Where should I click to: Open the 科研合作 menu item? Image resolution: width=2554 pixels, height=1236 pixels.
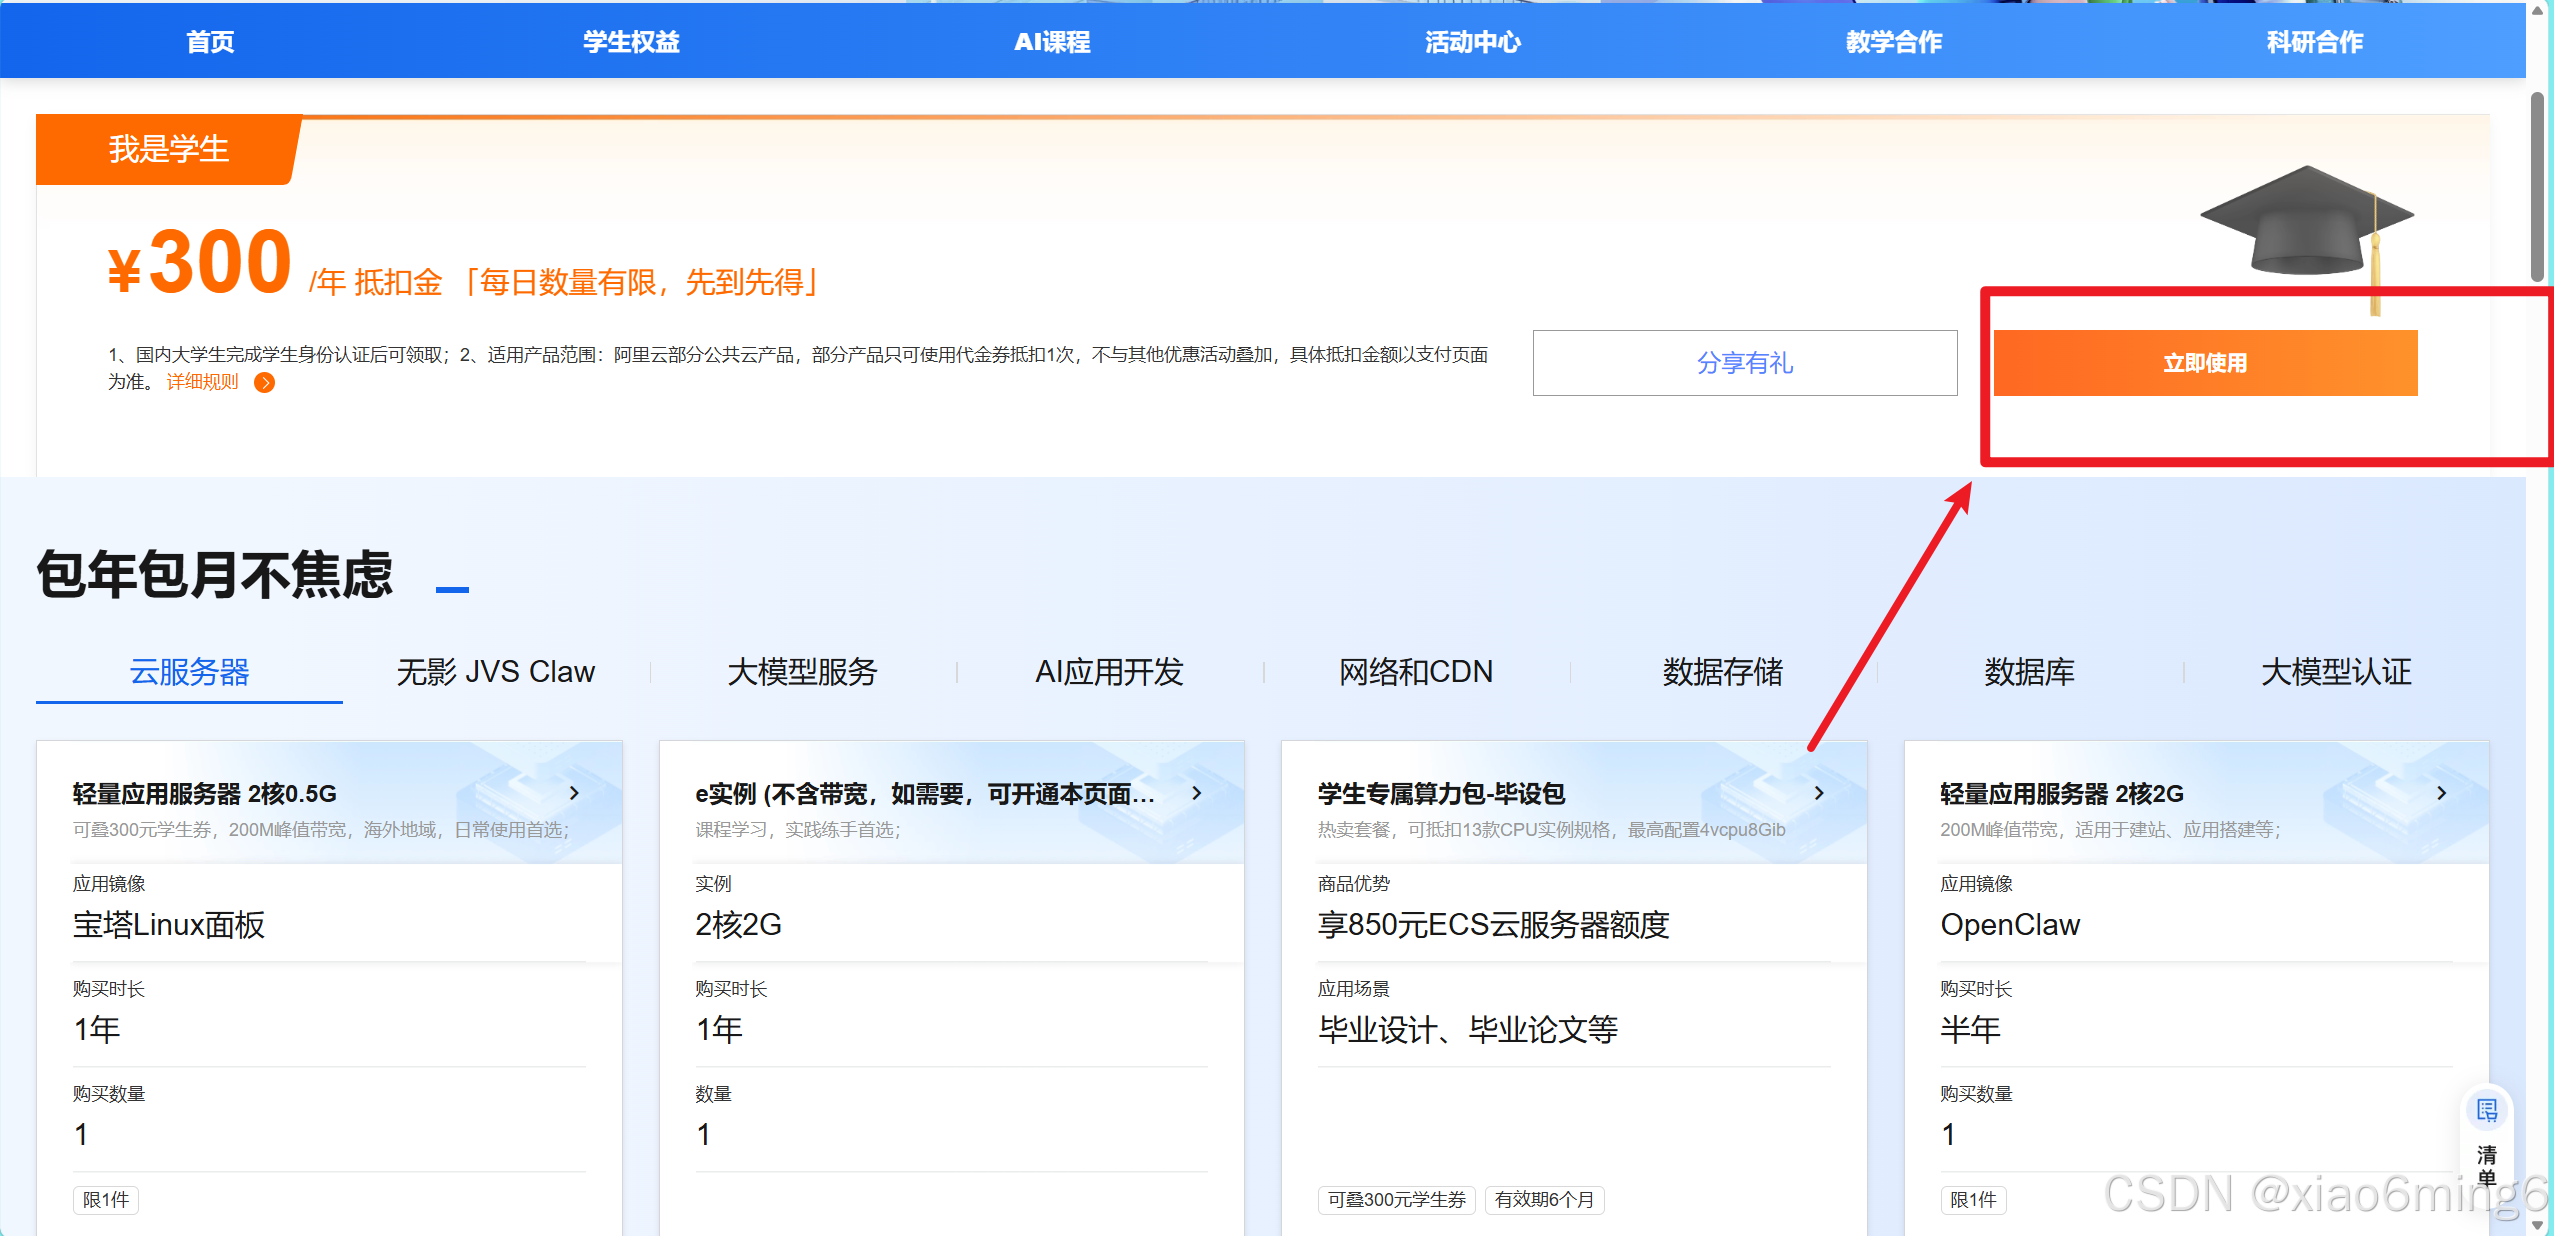2315,42
